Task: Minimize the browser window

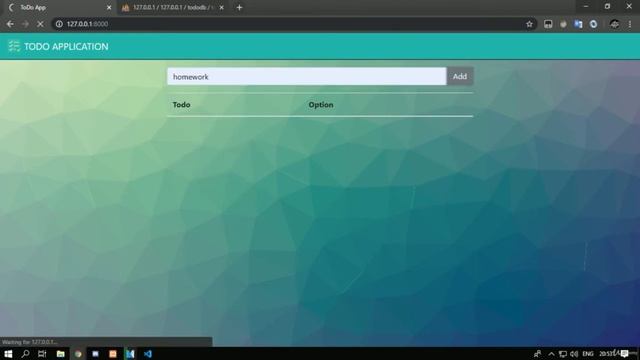Action: point(586,6)
